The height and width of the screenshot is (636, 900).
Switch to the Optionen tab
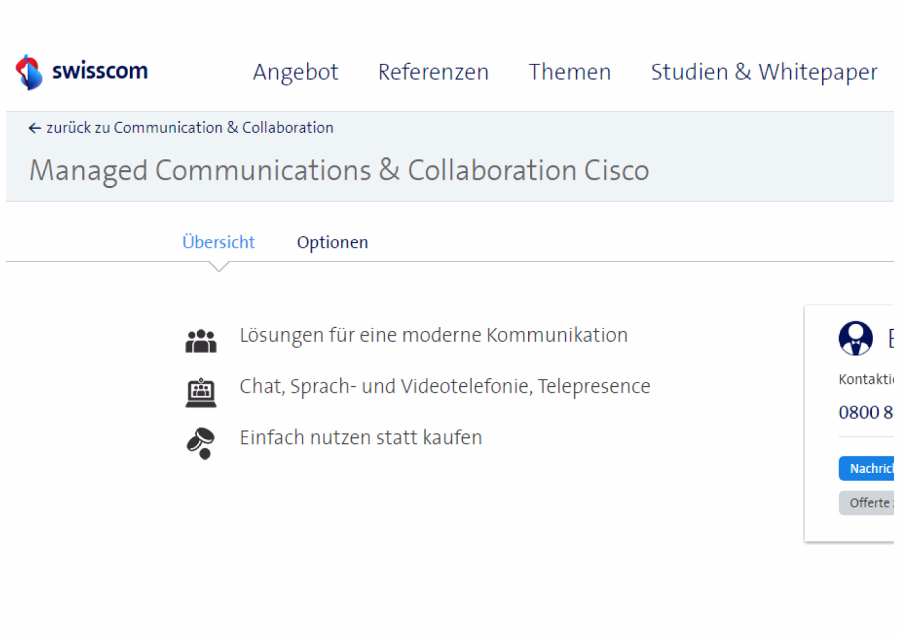point(332,243)
